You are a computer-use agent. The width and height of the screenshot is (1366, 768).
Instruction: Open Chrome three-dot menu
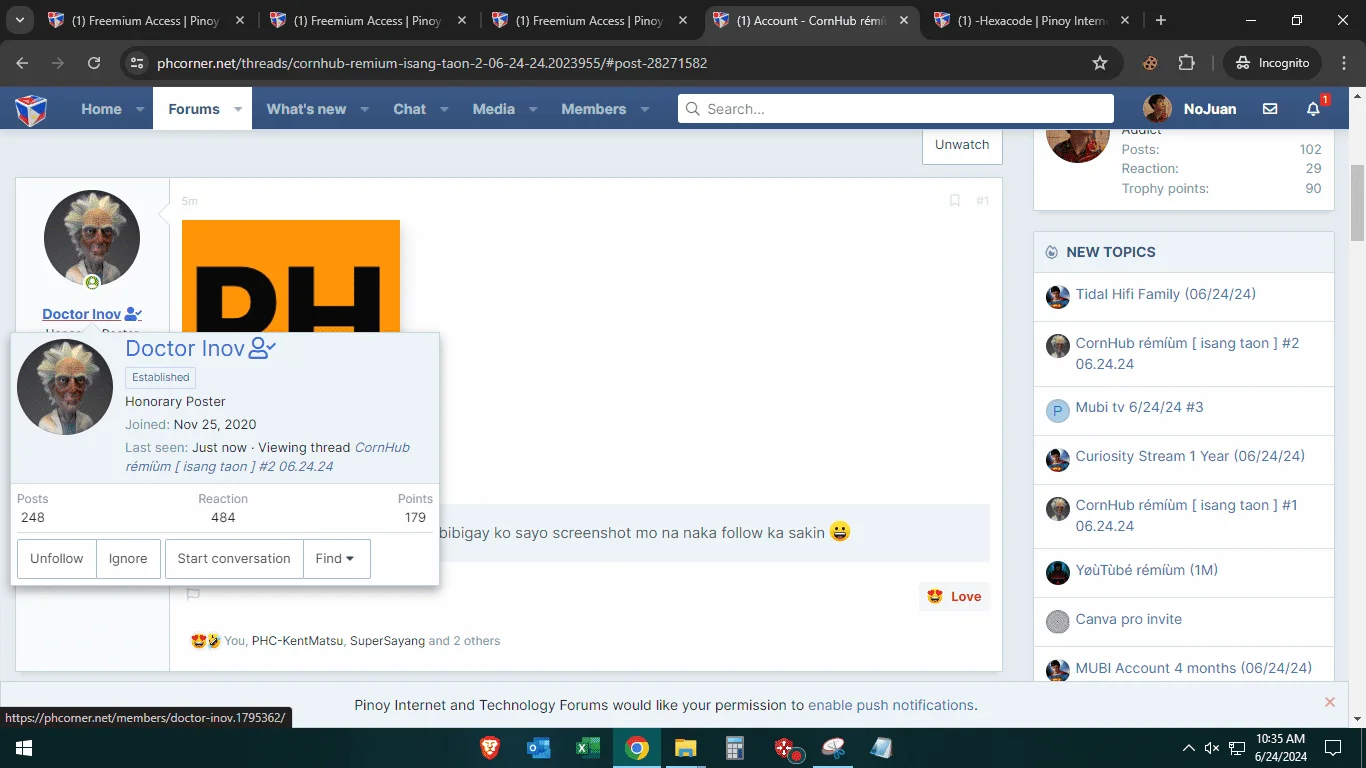(1344, 63)
